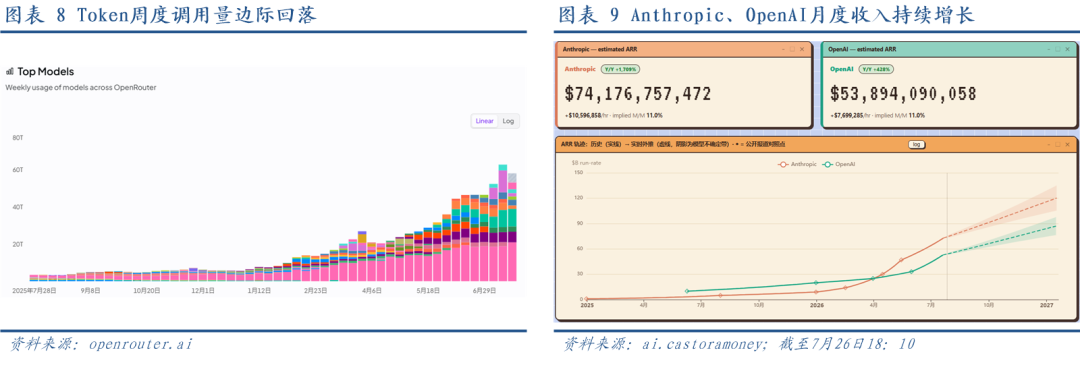Image resolution: width=1080 pixels, height=365 pixels.
Task: Maximize the OpenAI estimated ARR window
Action: point(1057,50)
